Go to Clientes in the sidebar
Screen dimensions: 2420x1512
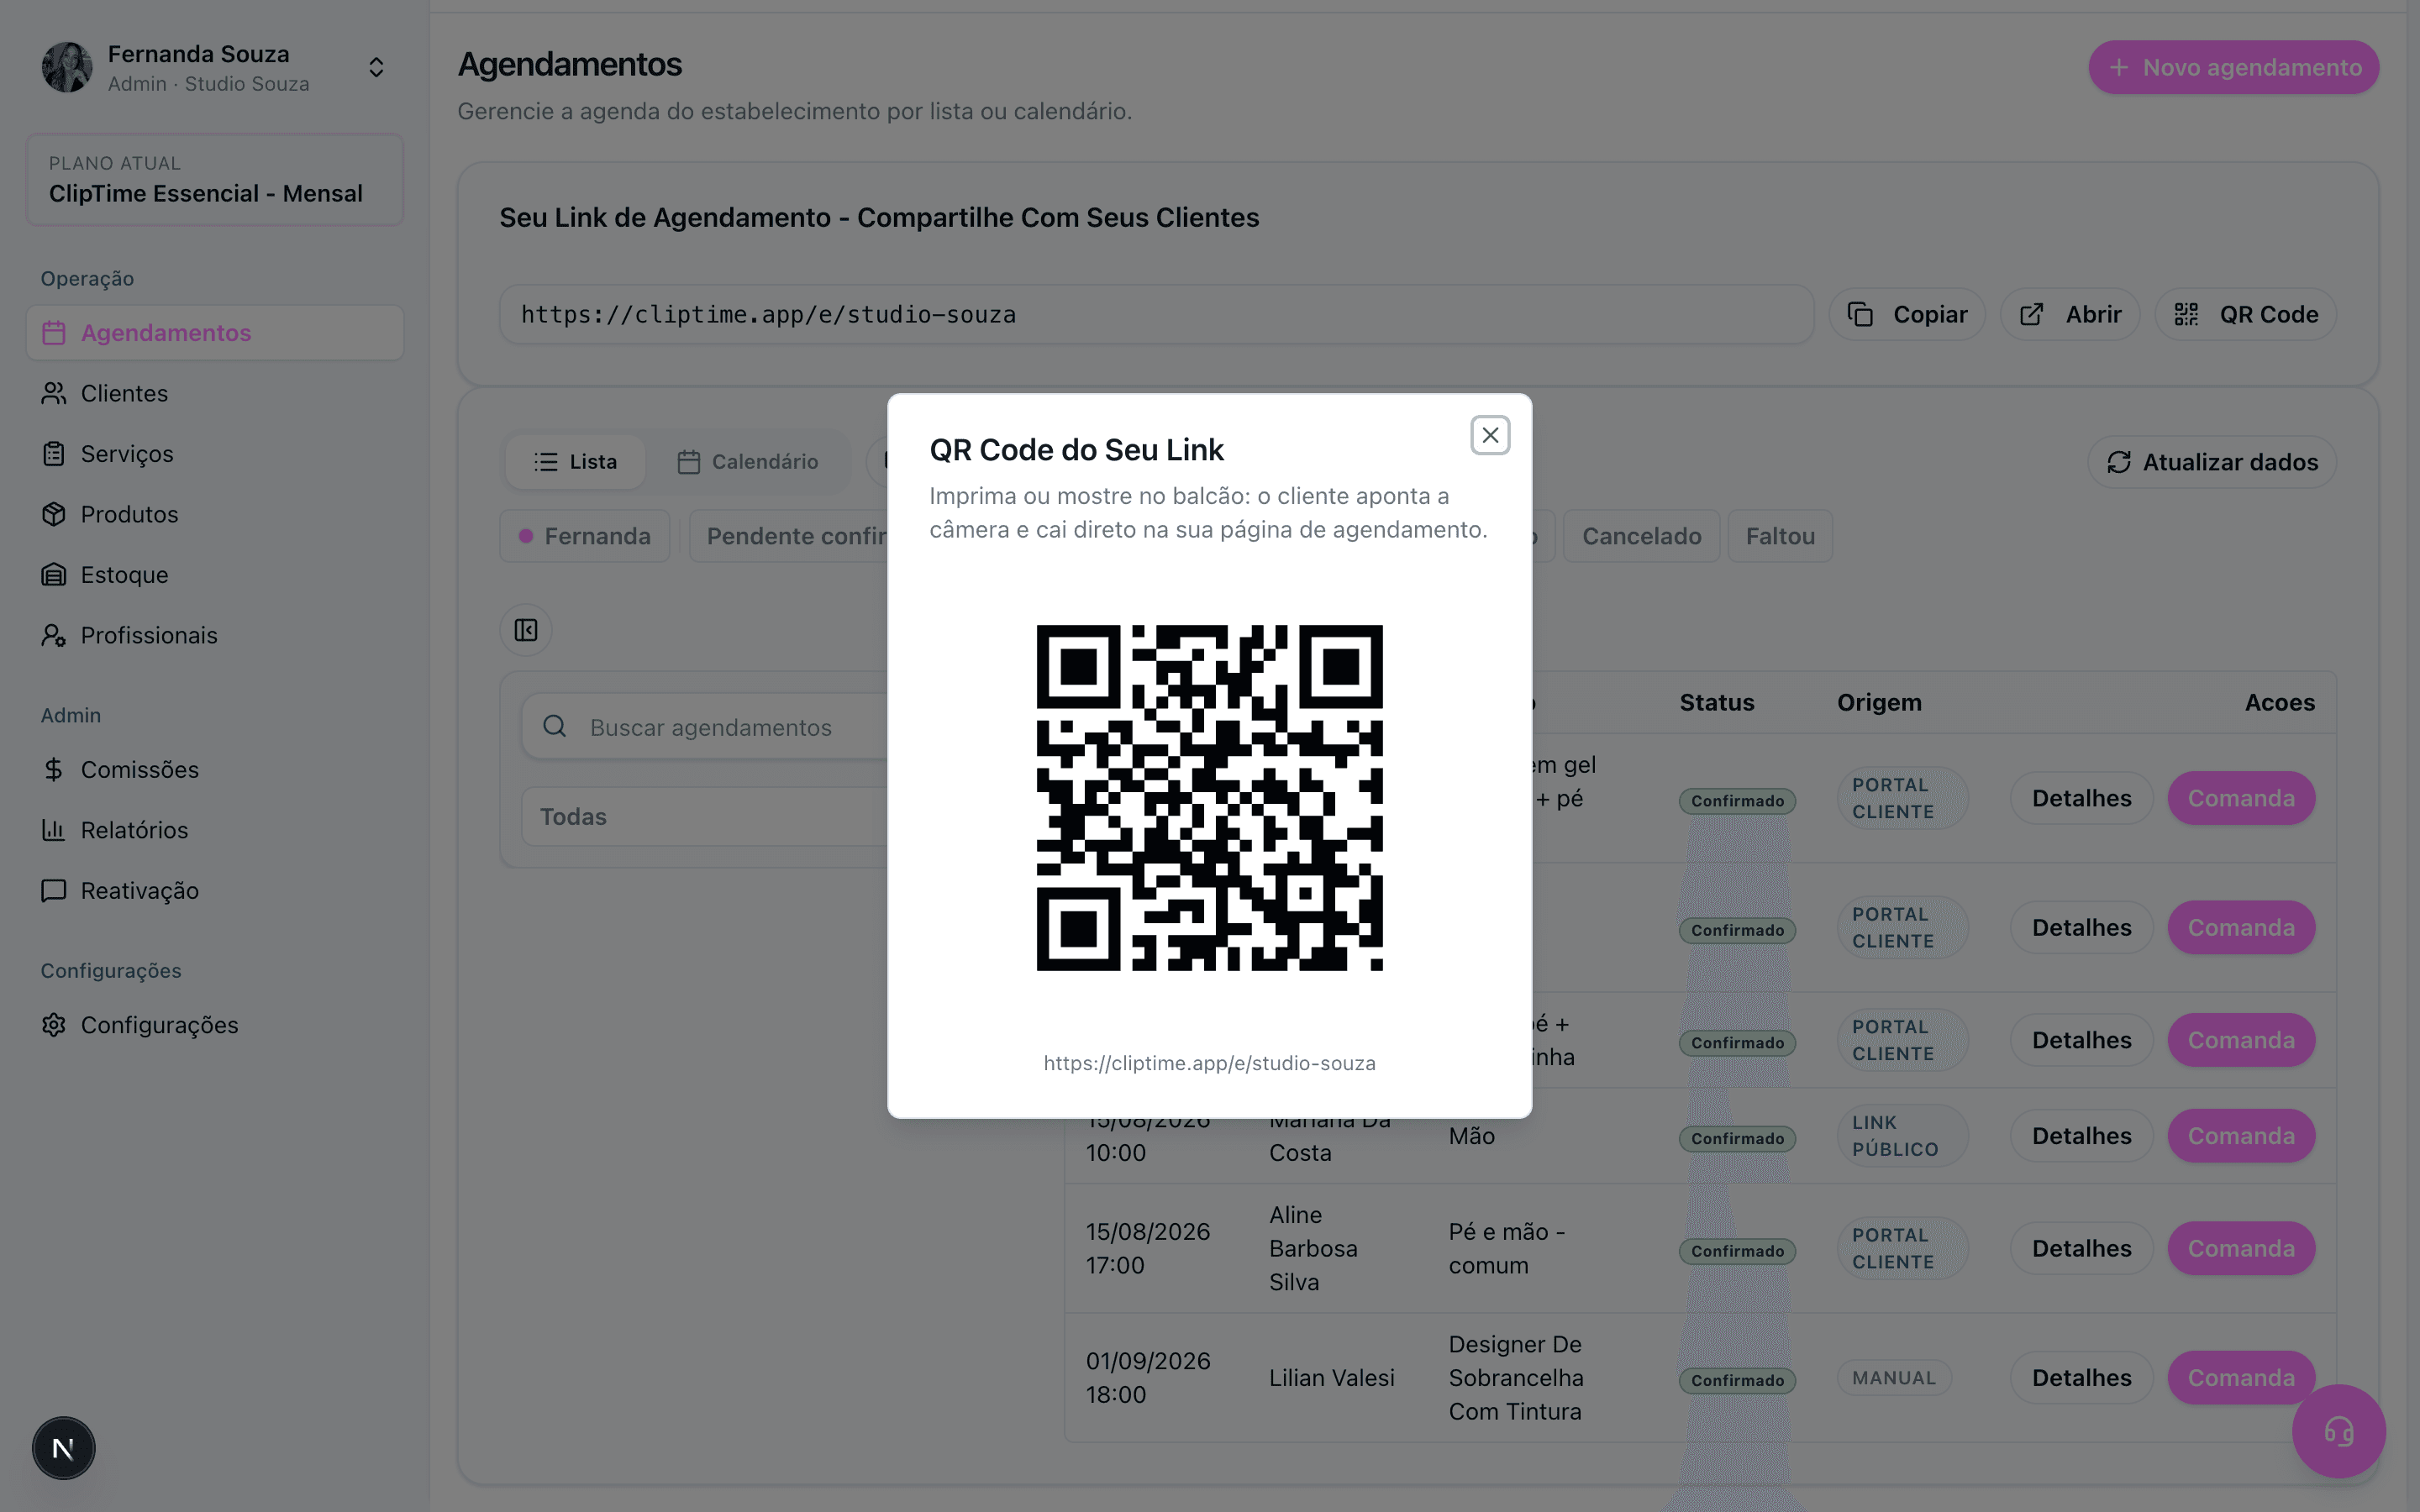[215, 393]
